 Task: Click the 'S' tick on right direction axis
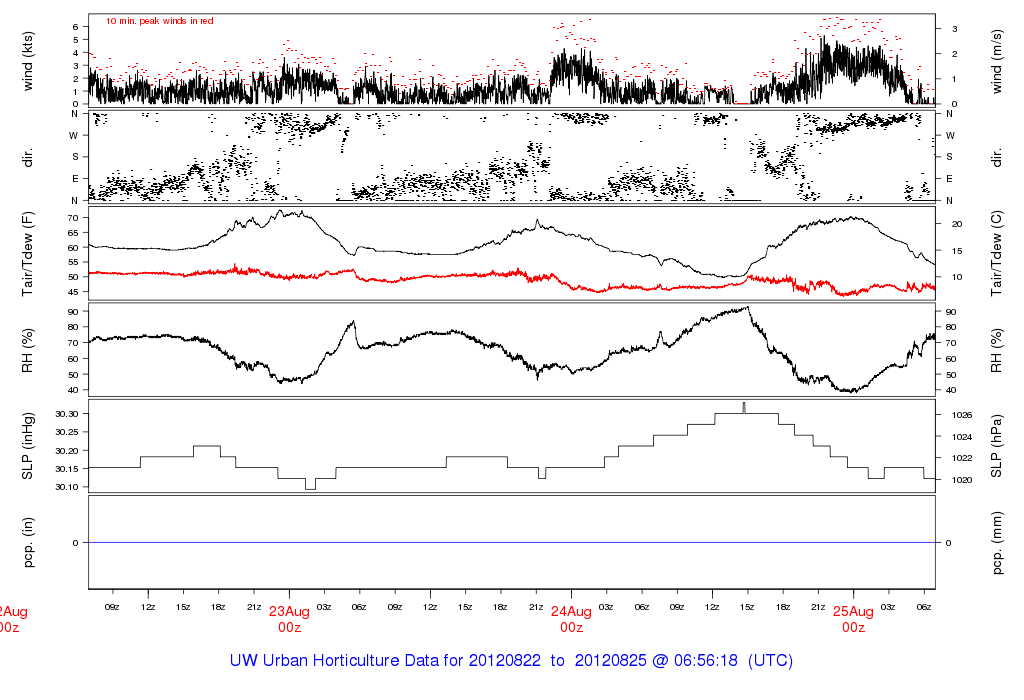pos(950,157)
